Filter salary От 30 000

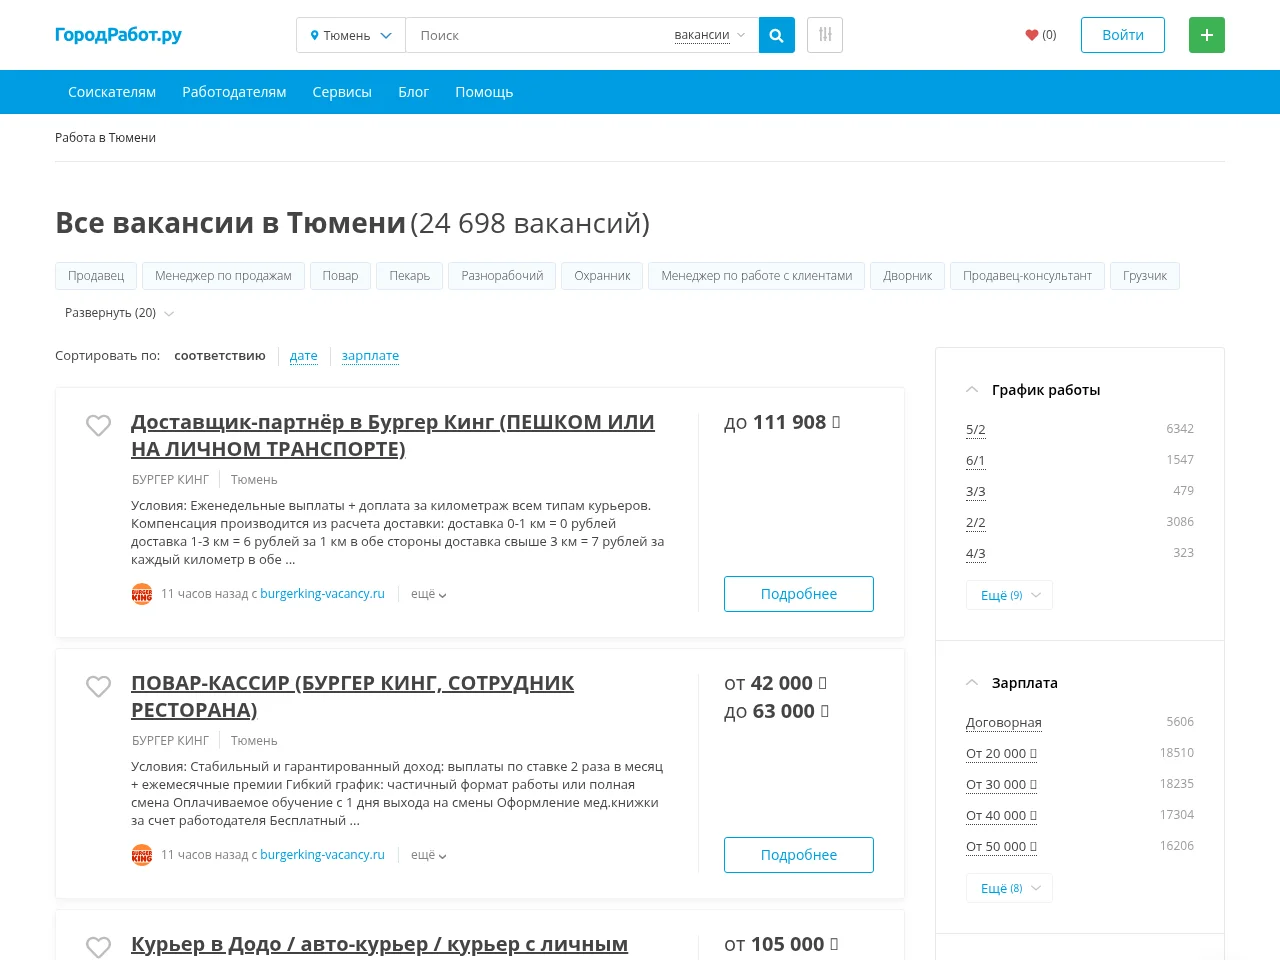[1001, 785]
